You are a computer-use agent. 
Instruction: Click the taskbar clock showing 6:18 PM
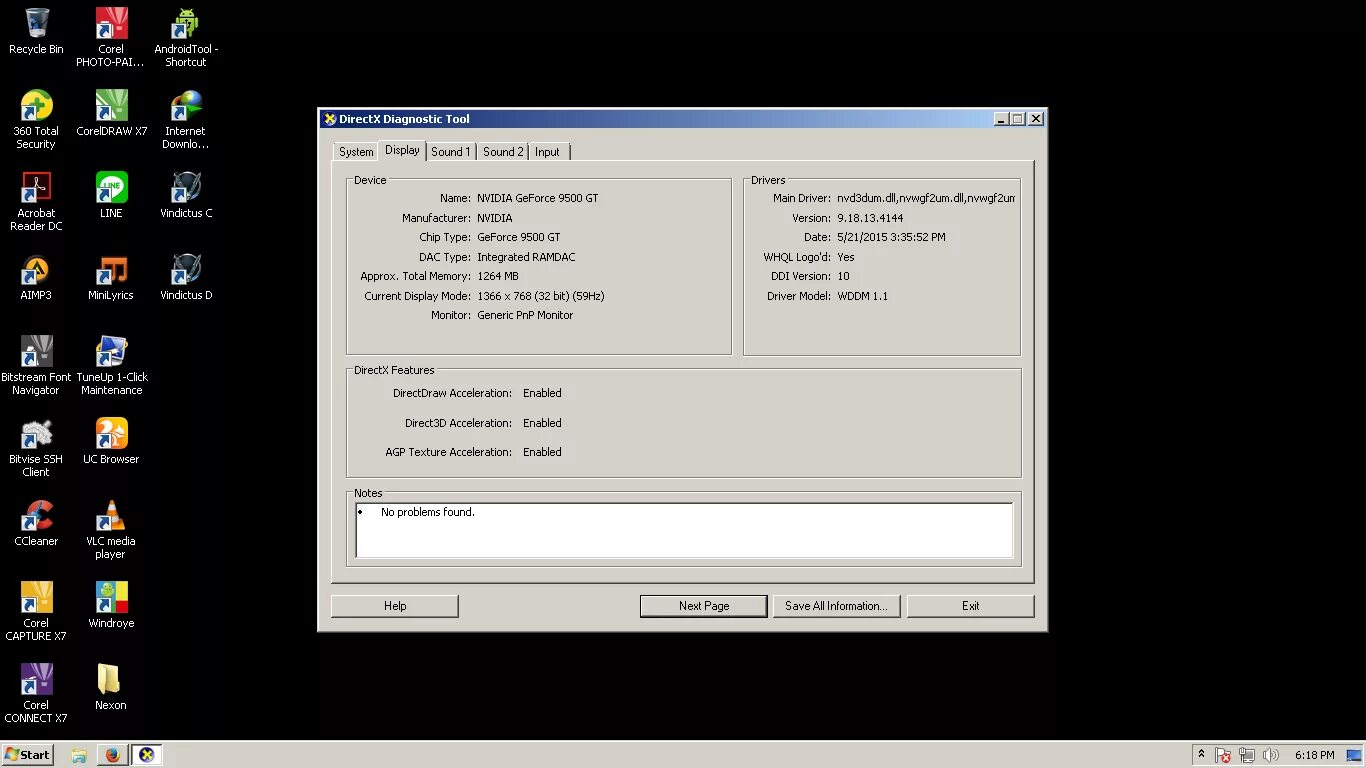(x=1315, y=755)
